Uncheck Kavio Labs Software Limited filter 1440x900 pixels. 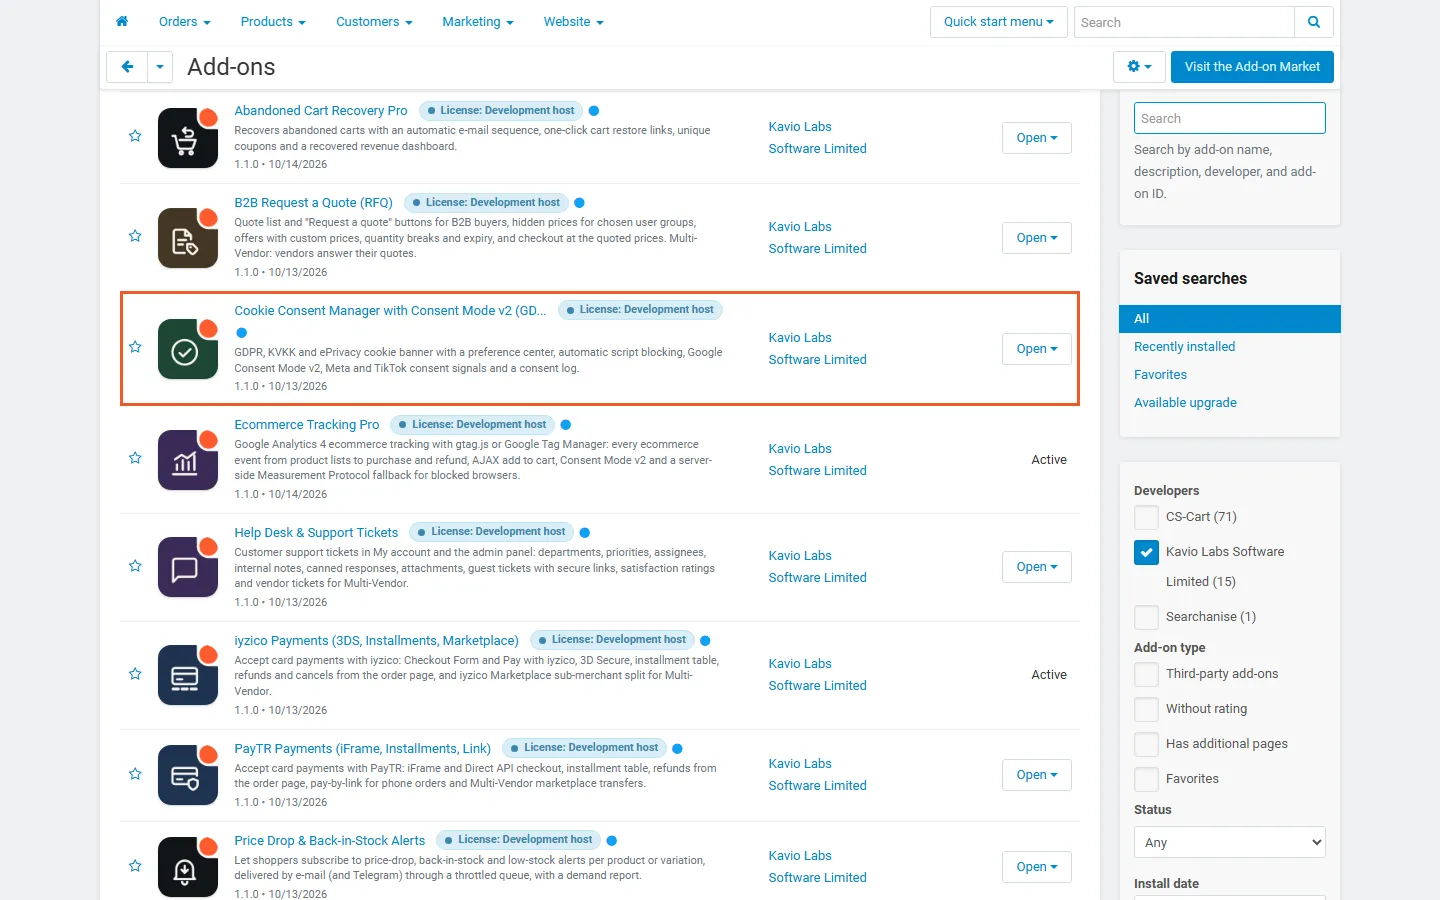[x=1146, y=552]
